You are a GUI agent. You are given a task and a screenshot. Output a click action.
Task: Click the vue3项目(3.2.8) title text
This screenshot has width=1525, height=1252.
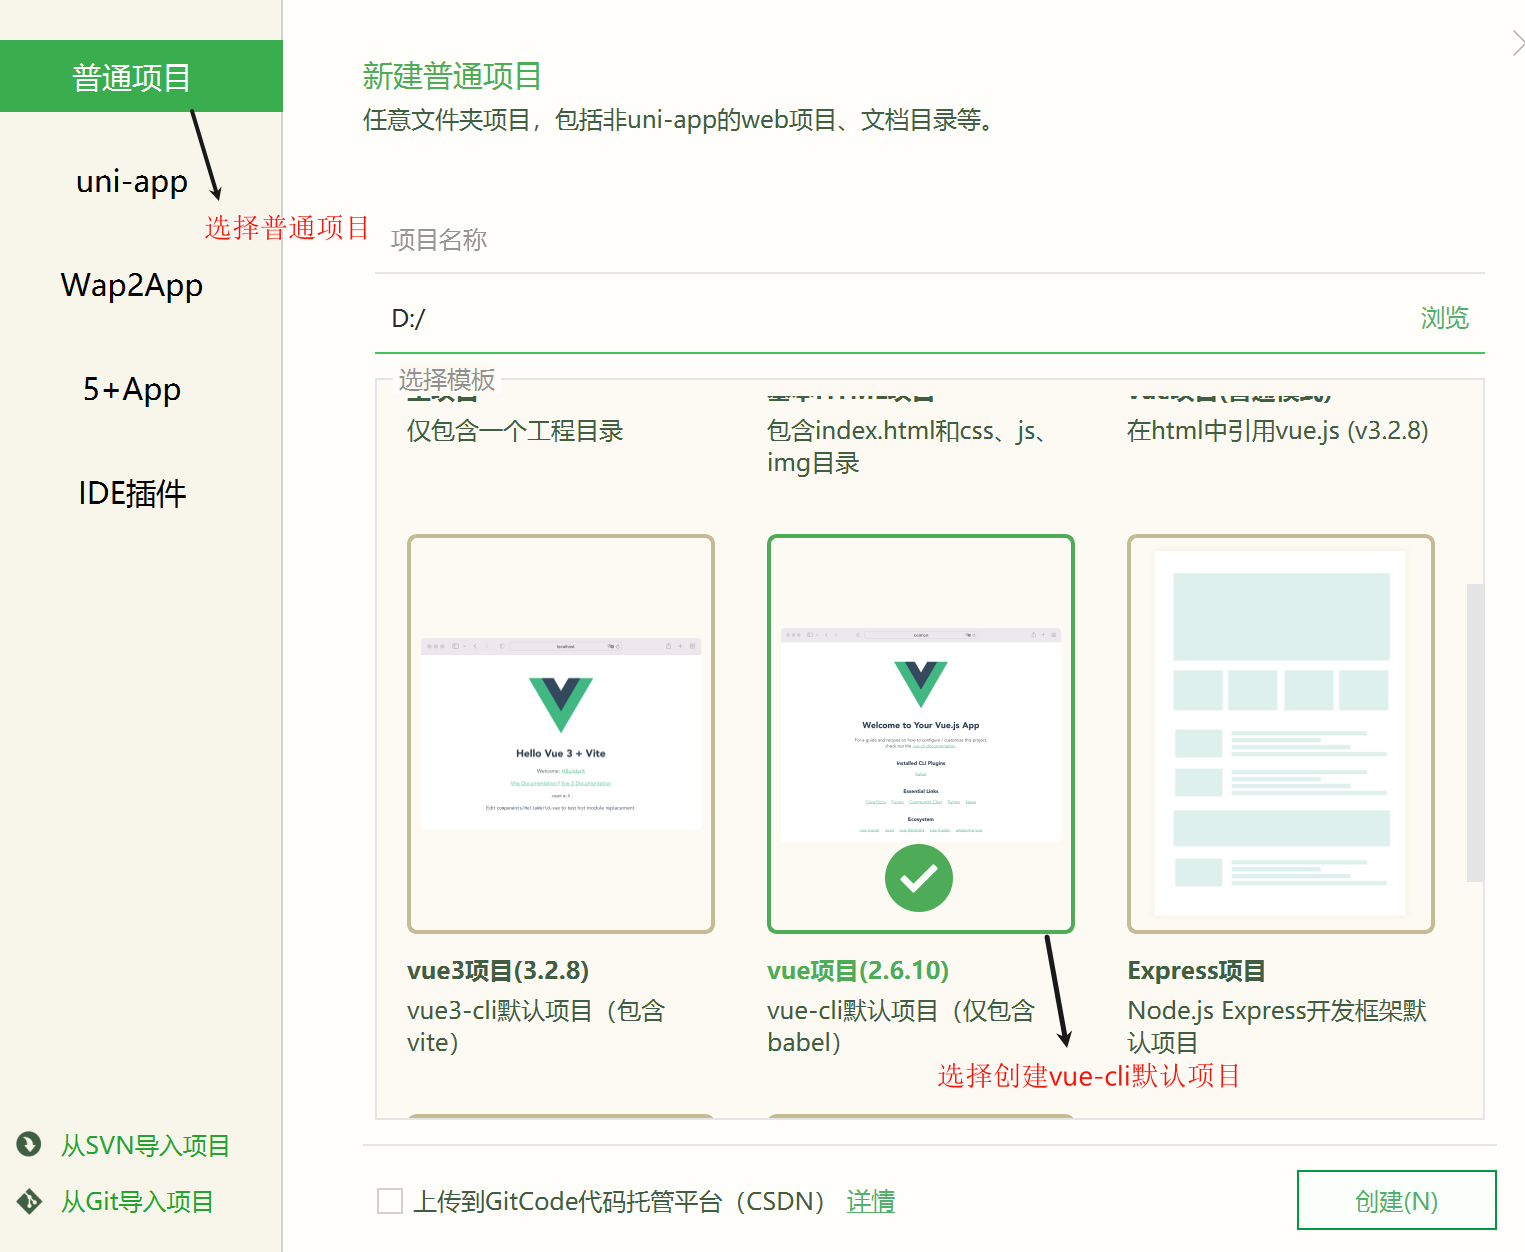point(498,970)
